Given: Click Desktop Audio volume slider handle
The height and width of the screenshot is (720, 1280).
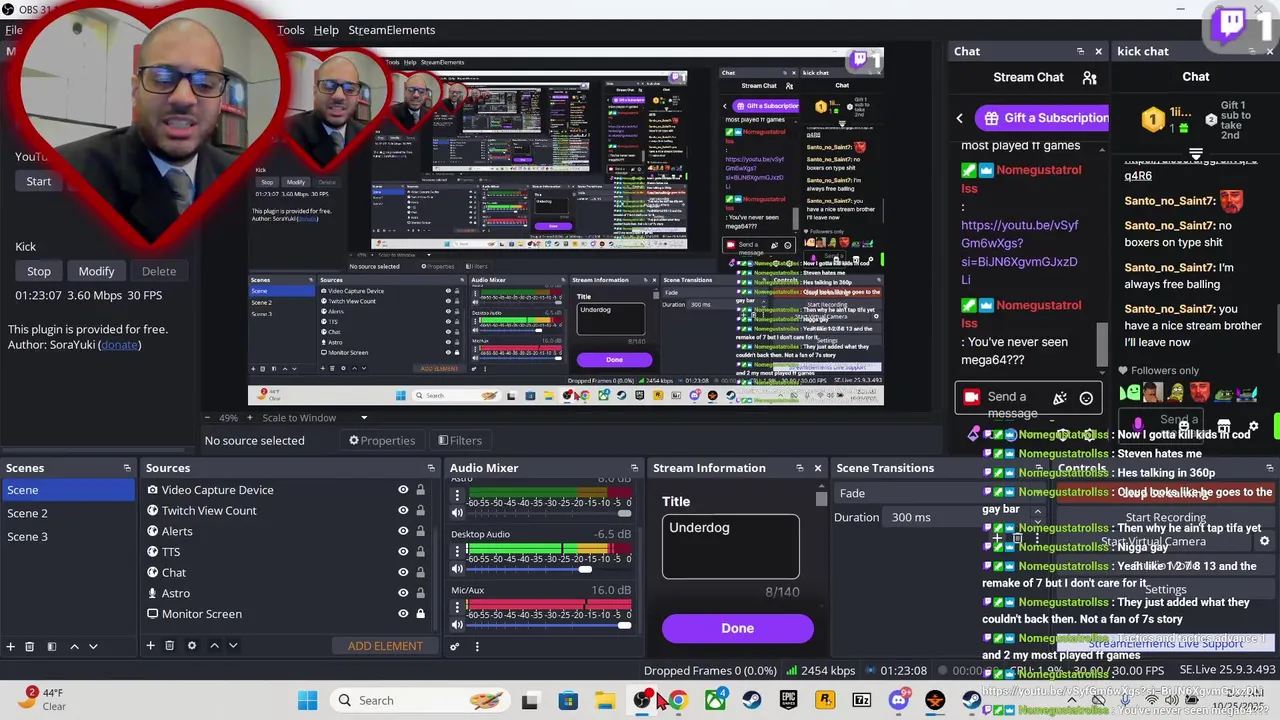Looking at the screenshot, I should coord(585,569).
